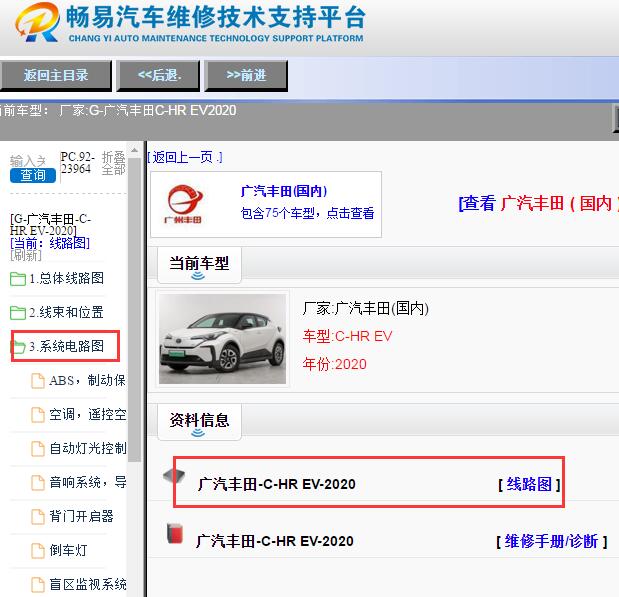Open the 维修手册/诊断 link
The image size is (619, 597).
click(x=551, y=541)
